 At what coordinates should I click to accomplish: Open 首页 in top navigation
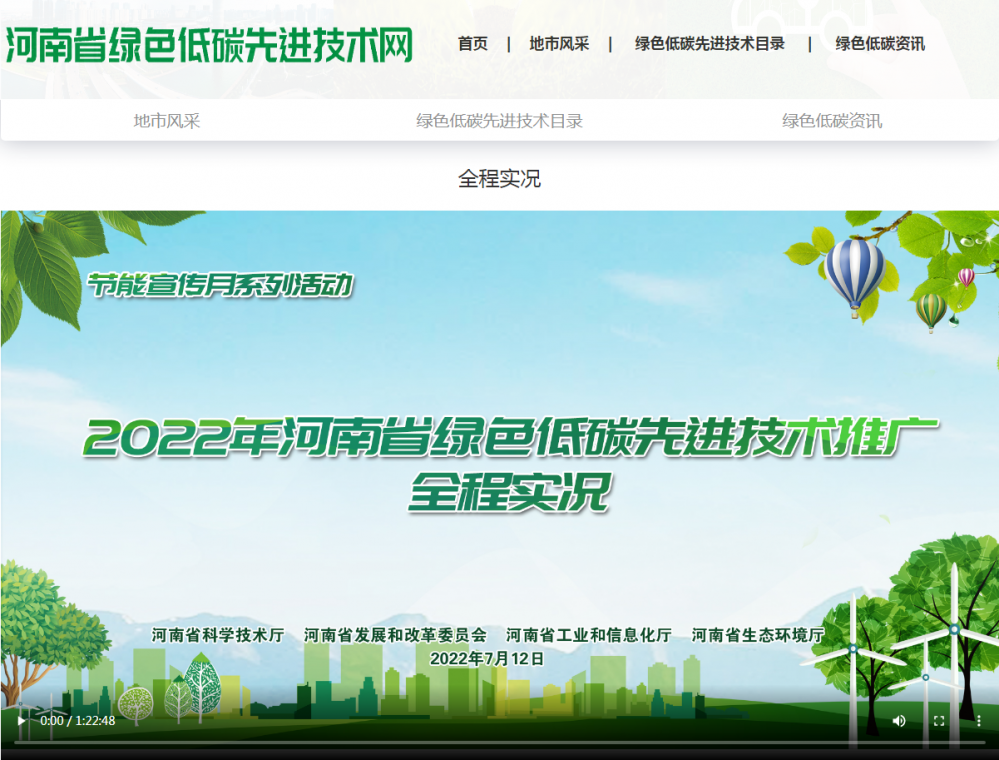[x=473, y=43]
